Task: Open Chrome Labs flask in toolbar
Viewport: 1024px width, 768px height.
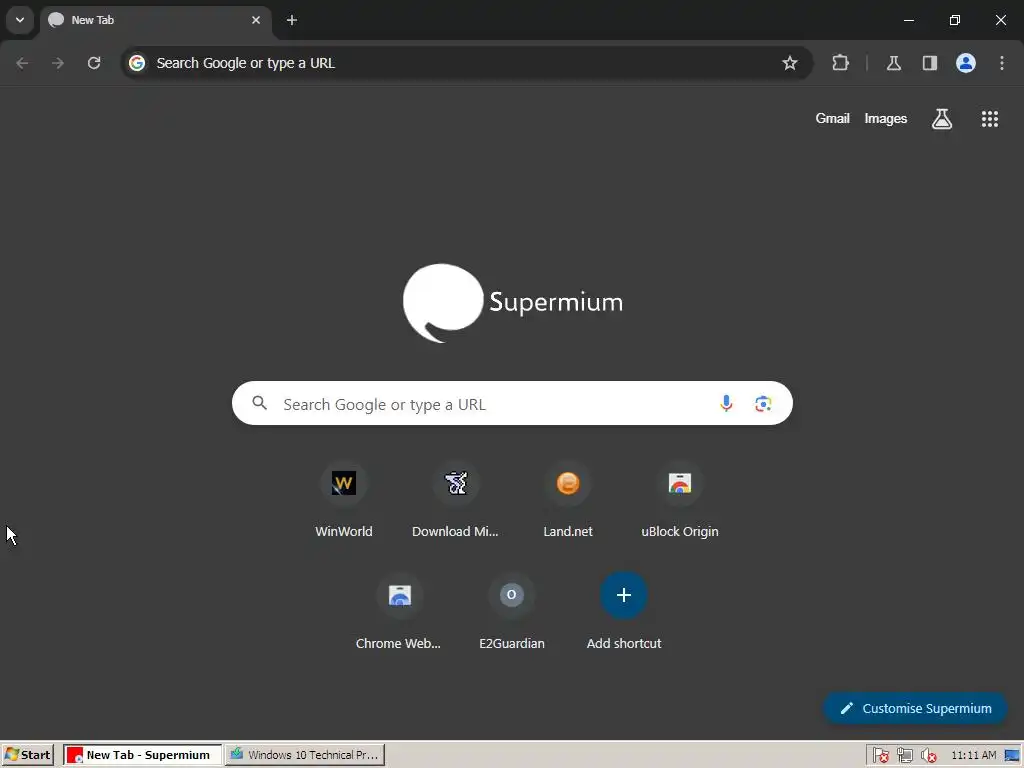Action: (893, 63)
